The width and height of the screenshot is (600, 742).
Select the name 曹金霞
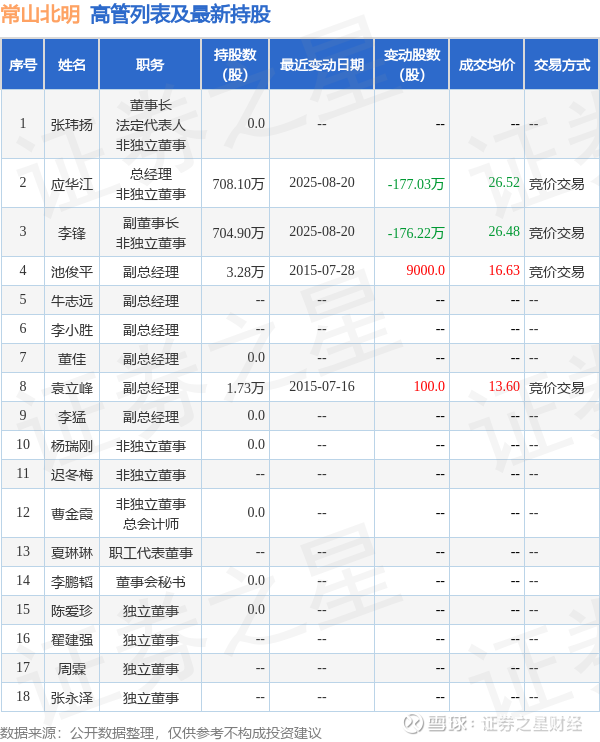click(x=72, y=514)
